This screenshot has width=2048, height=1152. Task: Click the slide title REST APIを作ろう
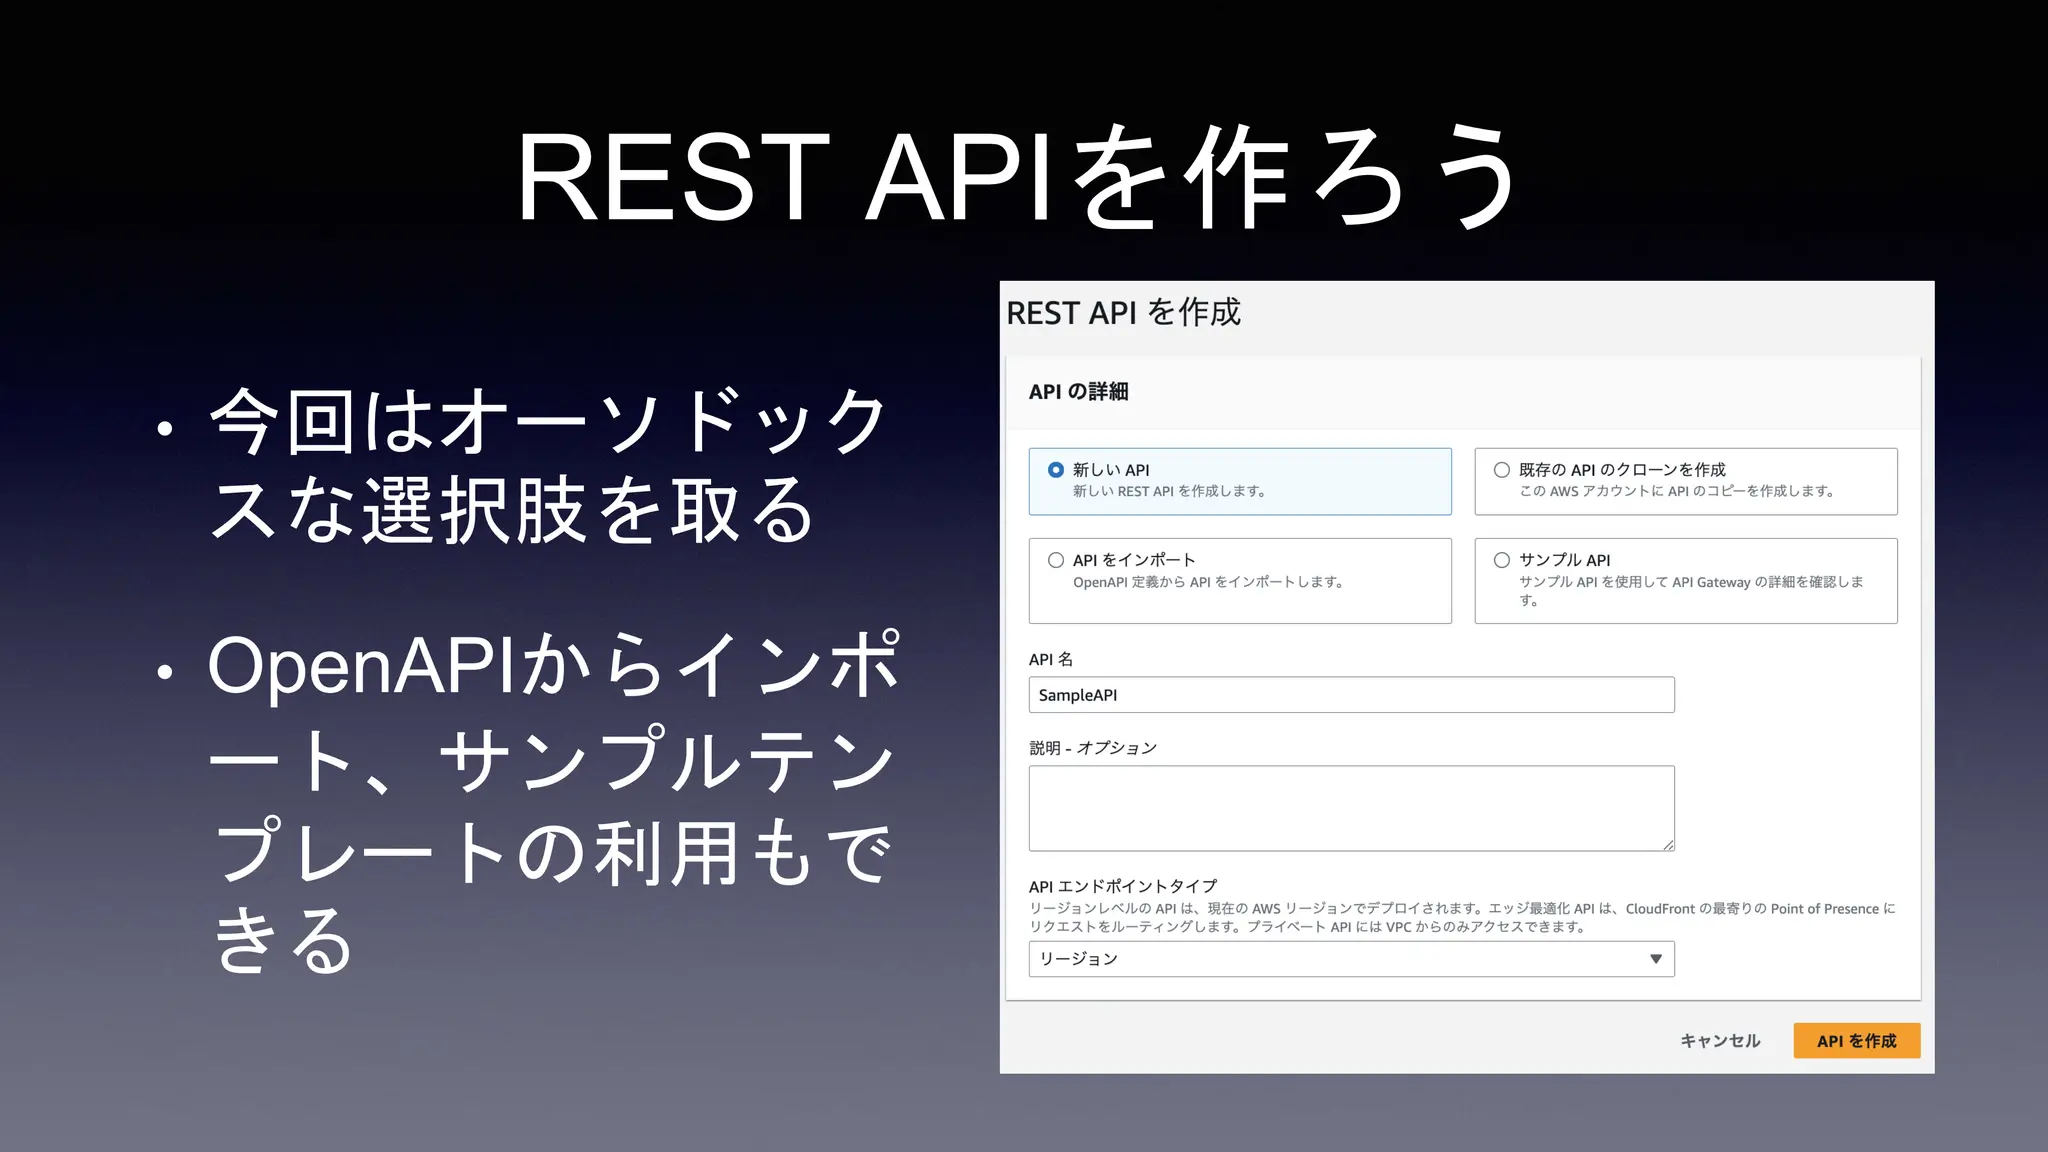(1018, 178)
